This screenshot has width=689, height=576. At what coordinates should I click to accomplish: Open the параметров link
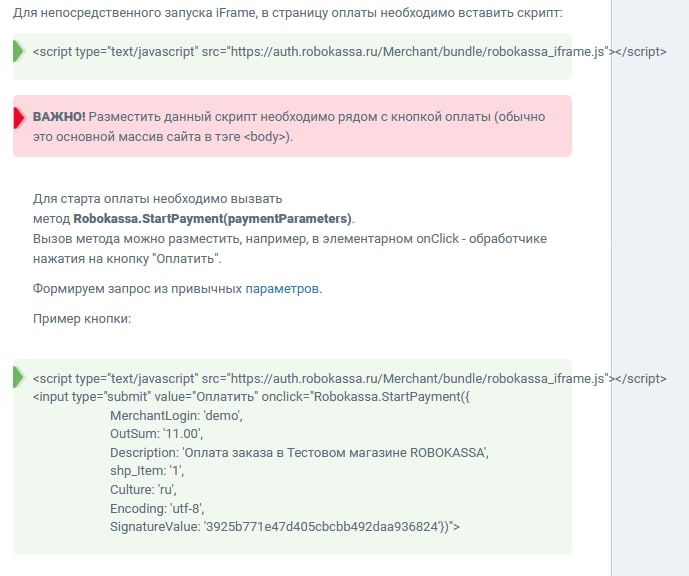click(x=282, y=289)
